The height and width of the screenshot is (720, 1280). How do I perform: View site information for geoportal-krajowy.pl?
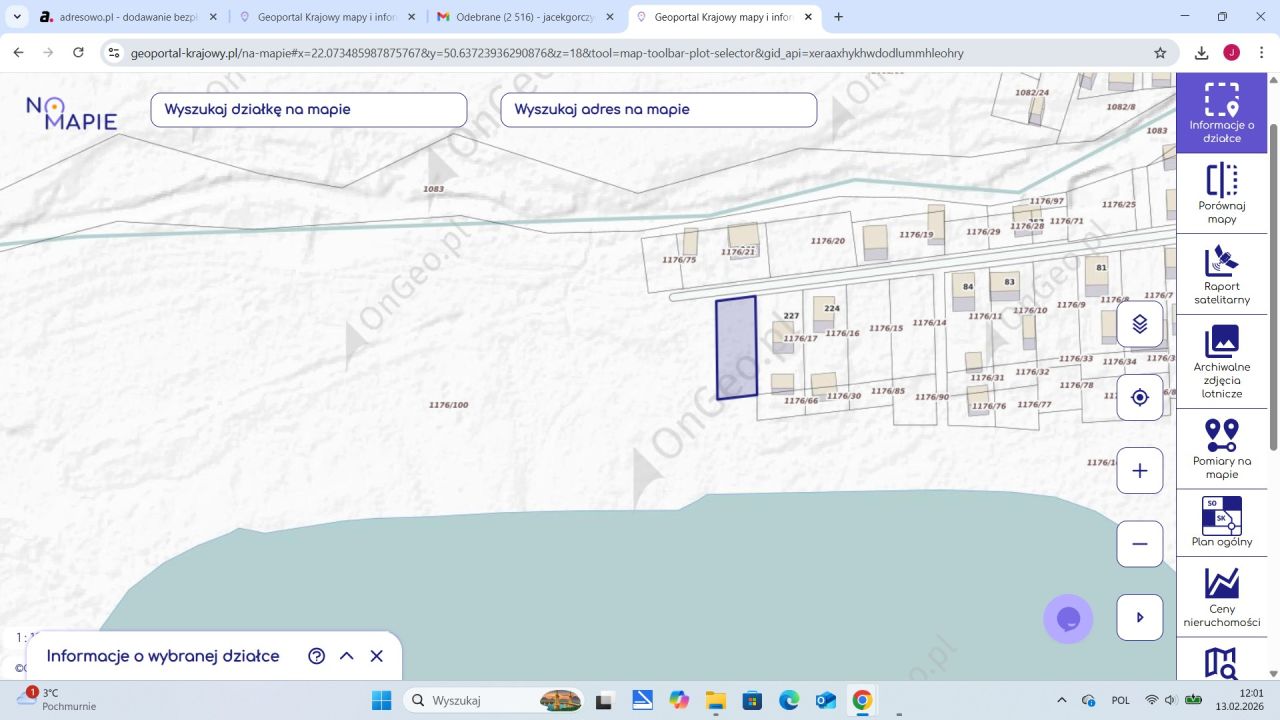coord(114,53)
